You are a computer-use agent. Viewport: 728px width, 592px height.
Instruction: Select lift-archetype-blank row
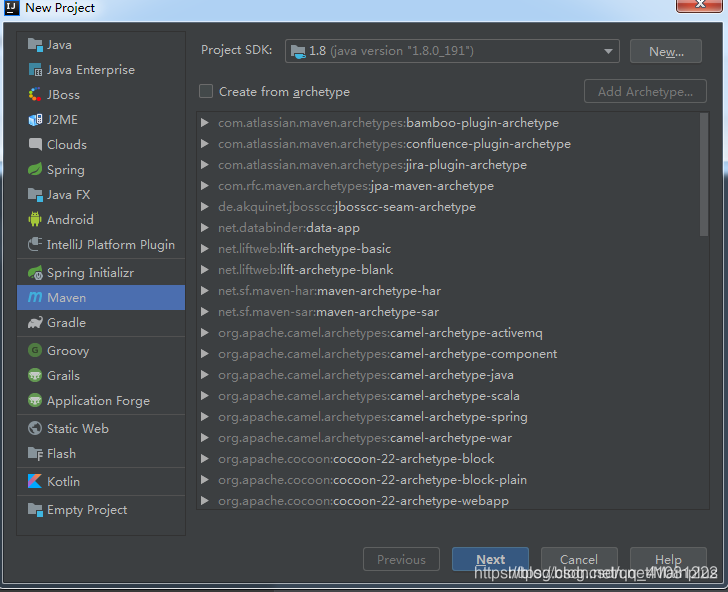click(448, 269)
